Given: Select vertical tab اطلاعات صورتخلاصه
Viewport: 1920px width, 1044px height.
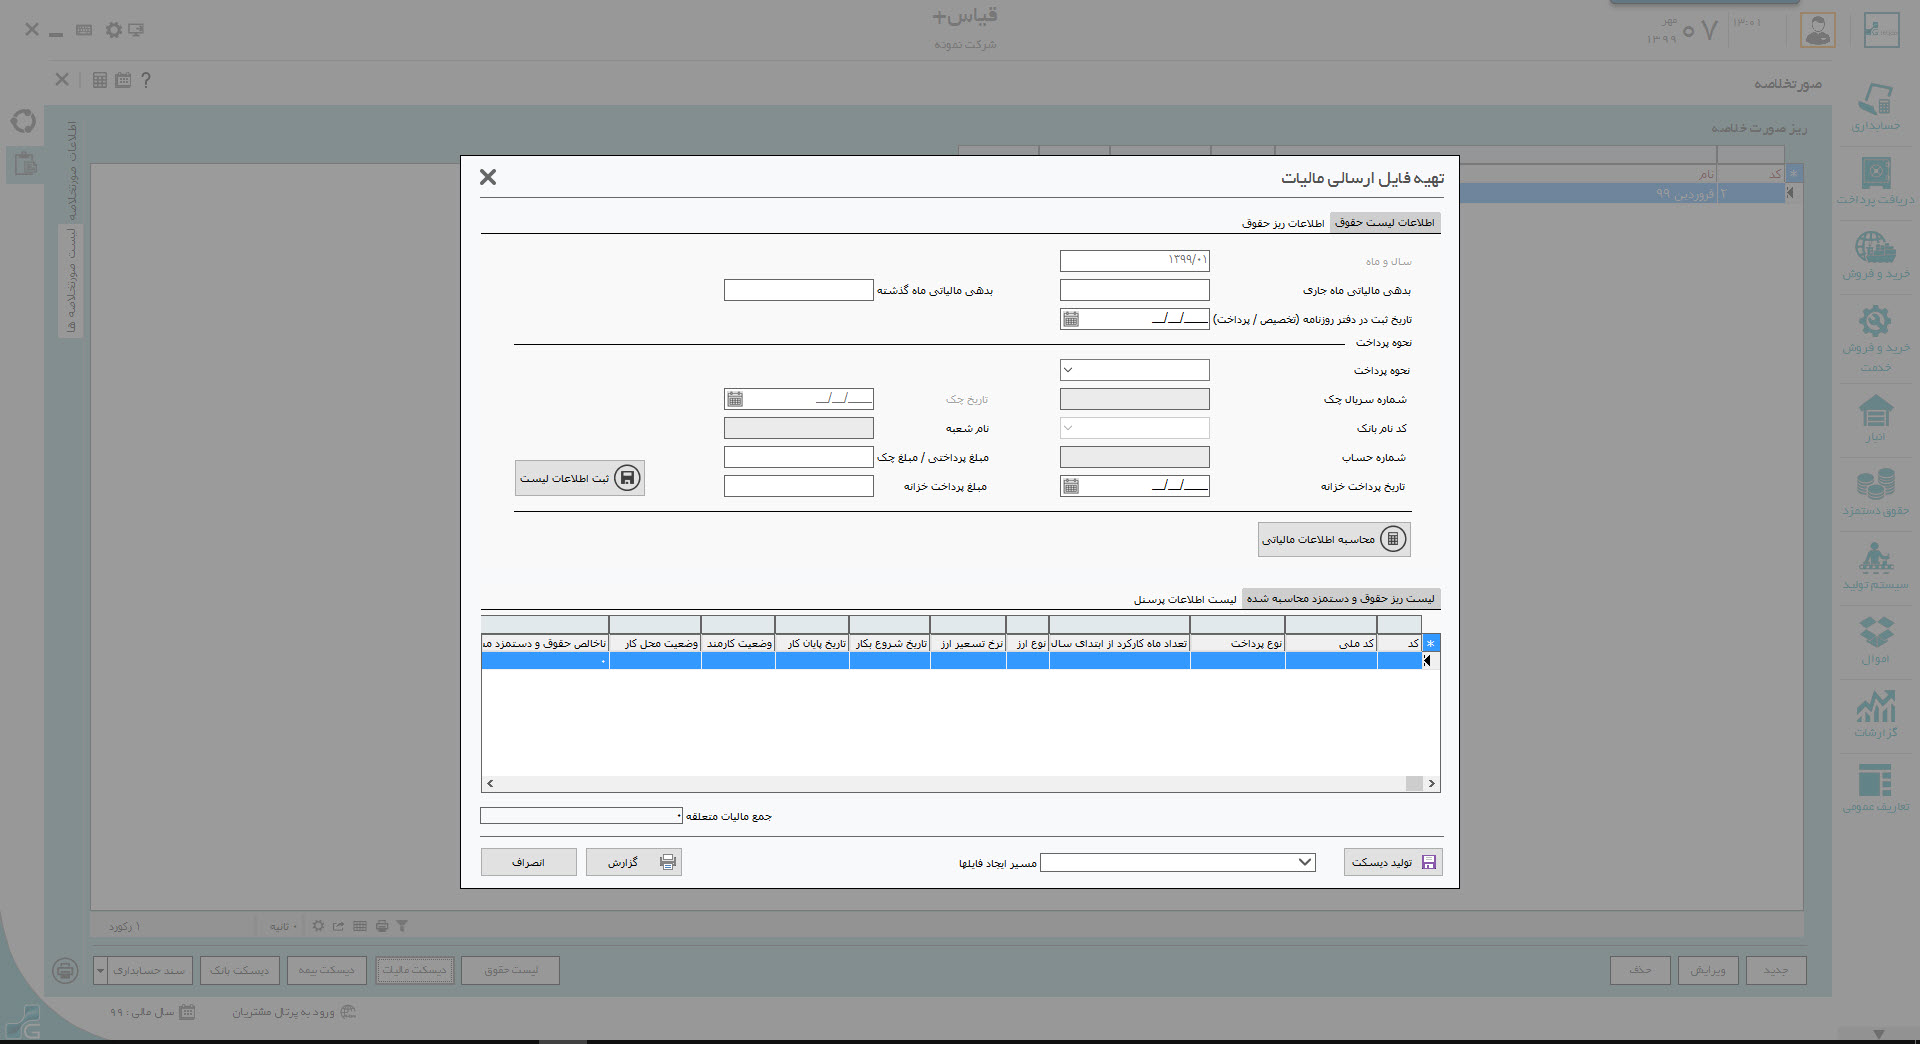Looking at the screenshot, I should point(72,172).
